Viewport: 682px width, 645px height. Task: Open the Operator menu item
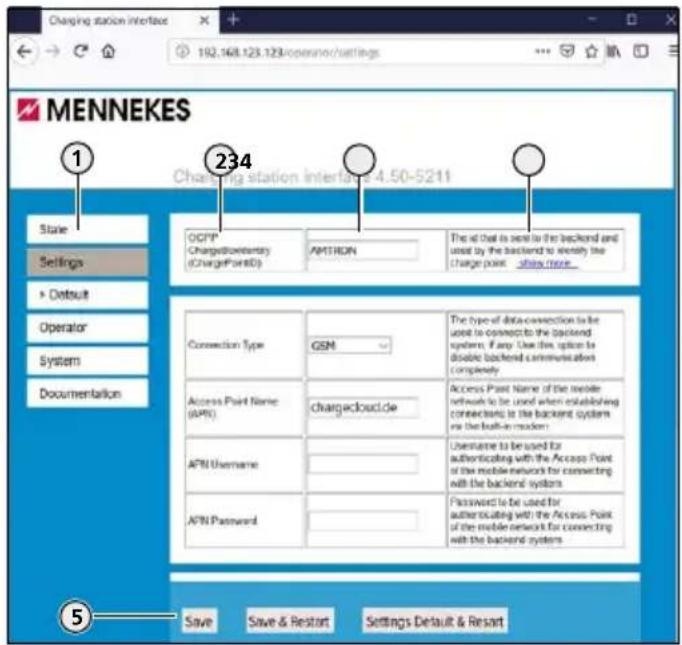pyautogui.click(x=87, y=328)
